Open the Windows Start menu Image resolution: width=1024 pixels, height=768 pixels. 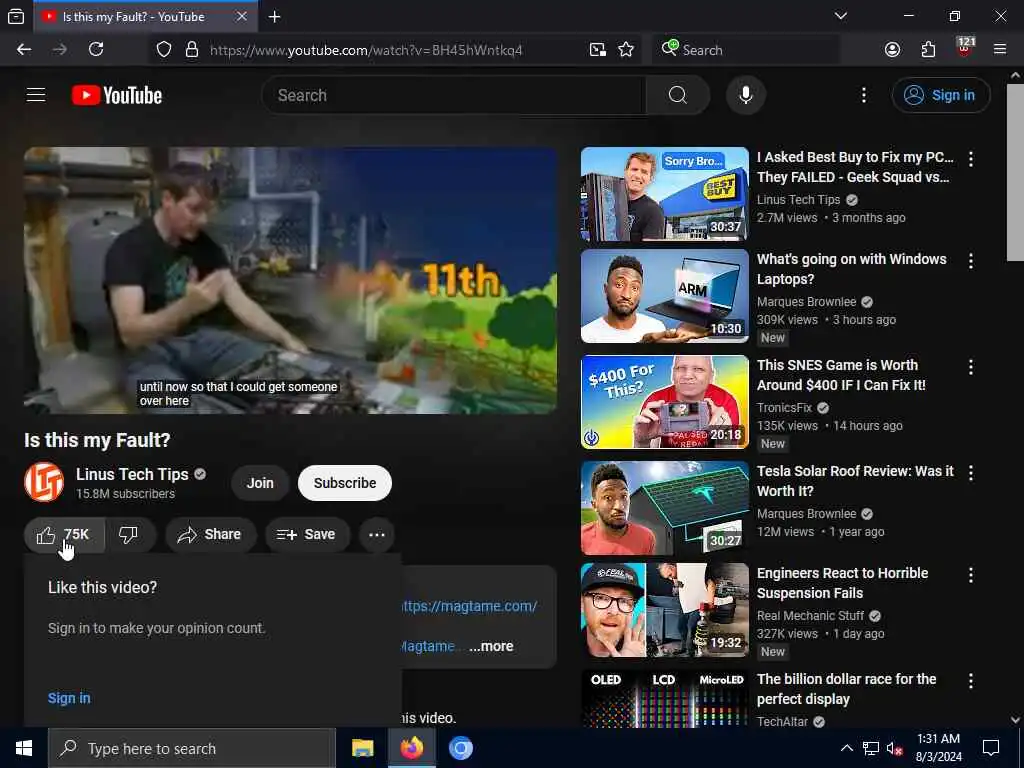click(24, 748)
